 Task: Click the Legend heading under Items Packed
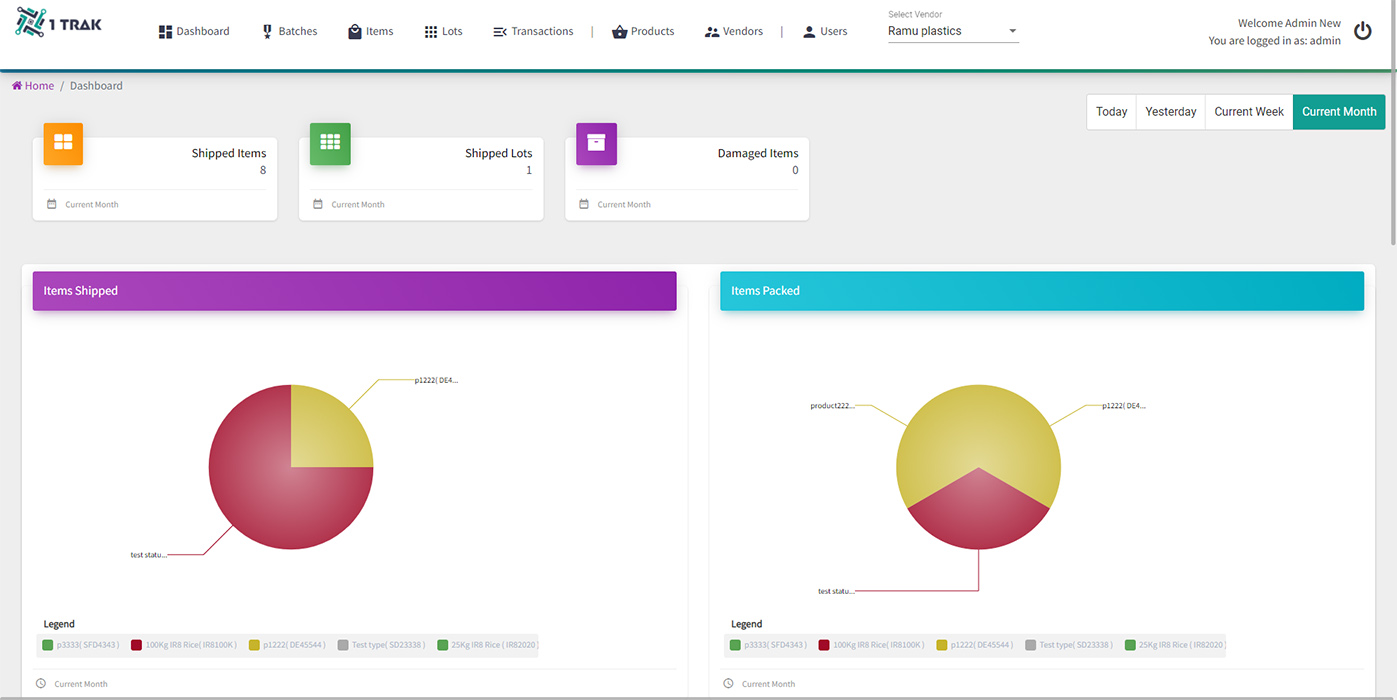[746, 624]
